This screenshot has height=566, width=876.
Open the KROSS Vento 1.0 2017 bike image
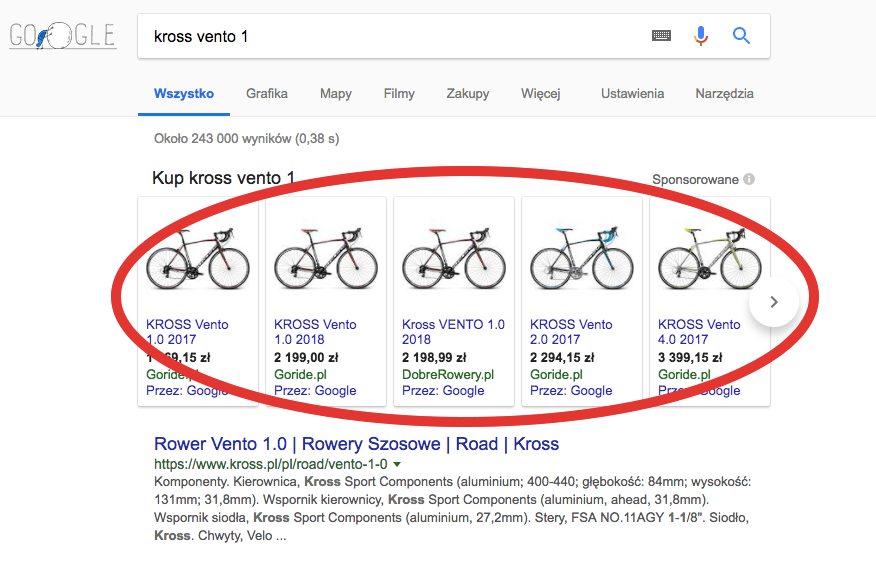point(198,258)
